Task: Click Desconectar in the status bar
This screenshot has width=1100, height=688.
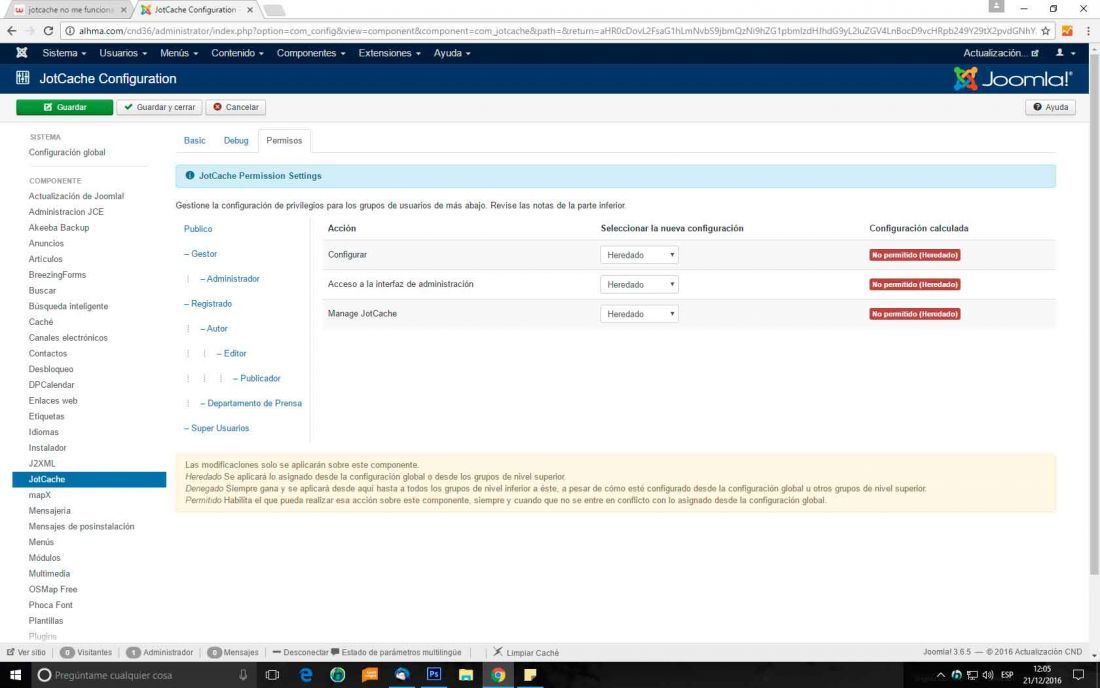Action: pos(300,652)
